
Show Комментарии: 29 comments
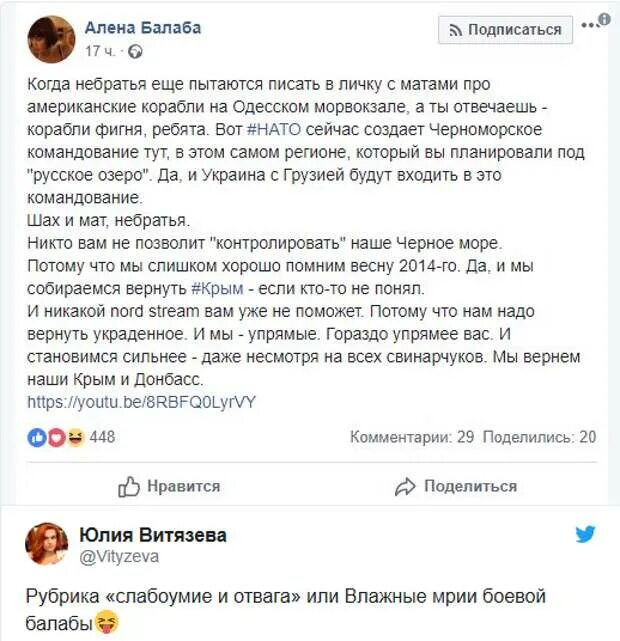click(x=412, y=437)
